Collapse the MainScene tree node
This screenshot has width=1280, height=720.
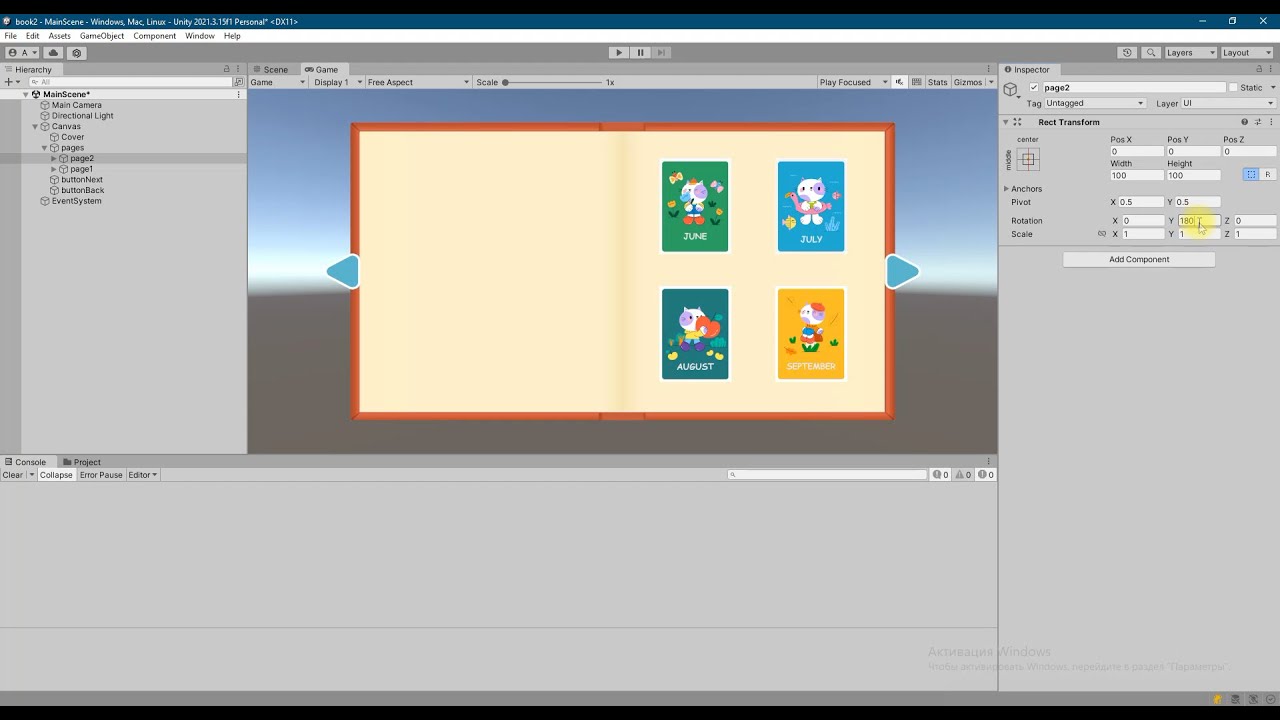[x=26, y=94]
